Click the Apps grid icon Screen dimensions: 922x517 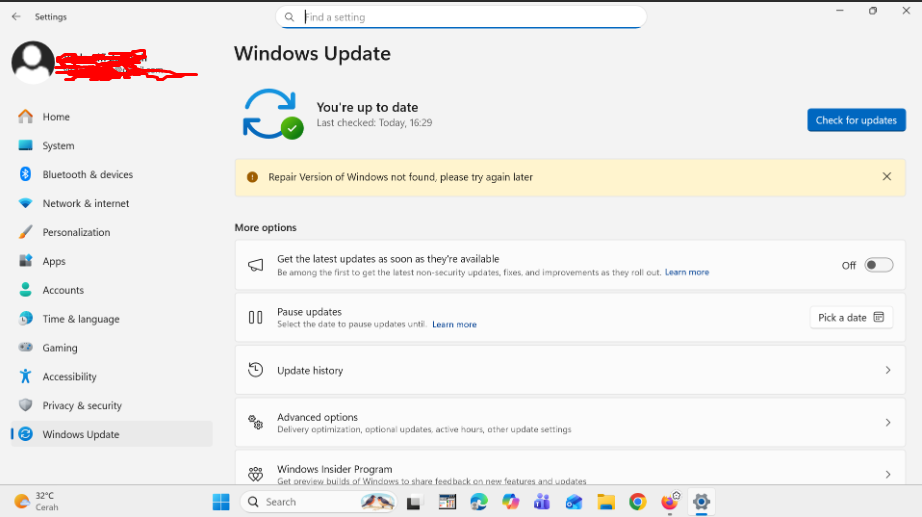coord(25,261)
